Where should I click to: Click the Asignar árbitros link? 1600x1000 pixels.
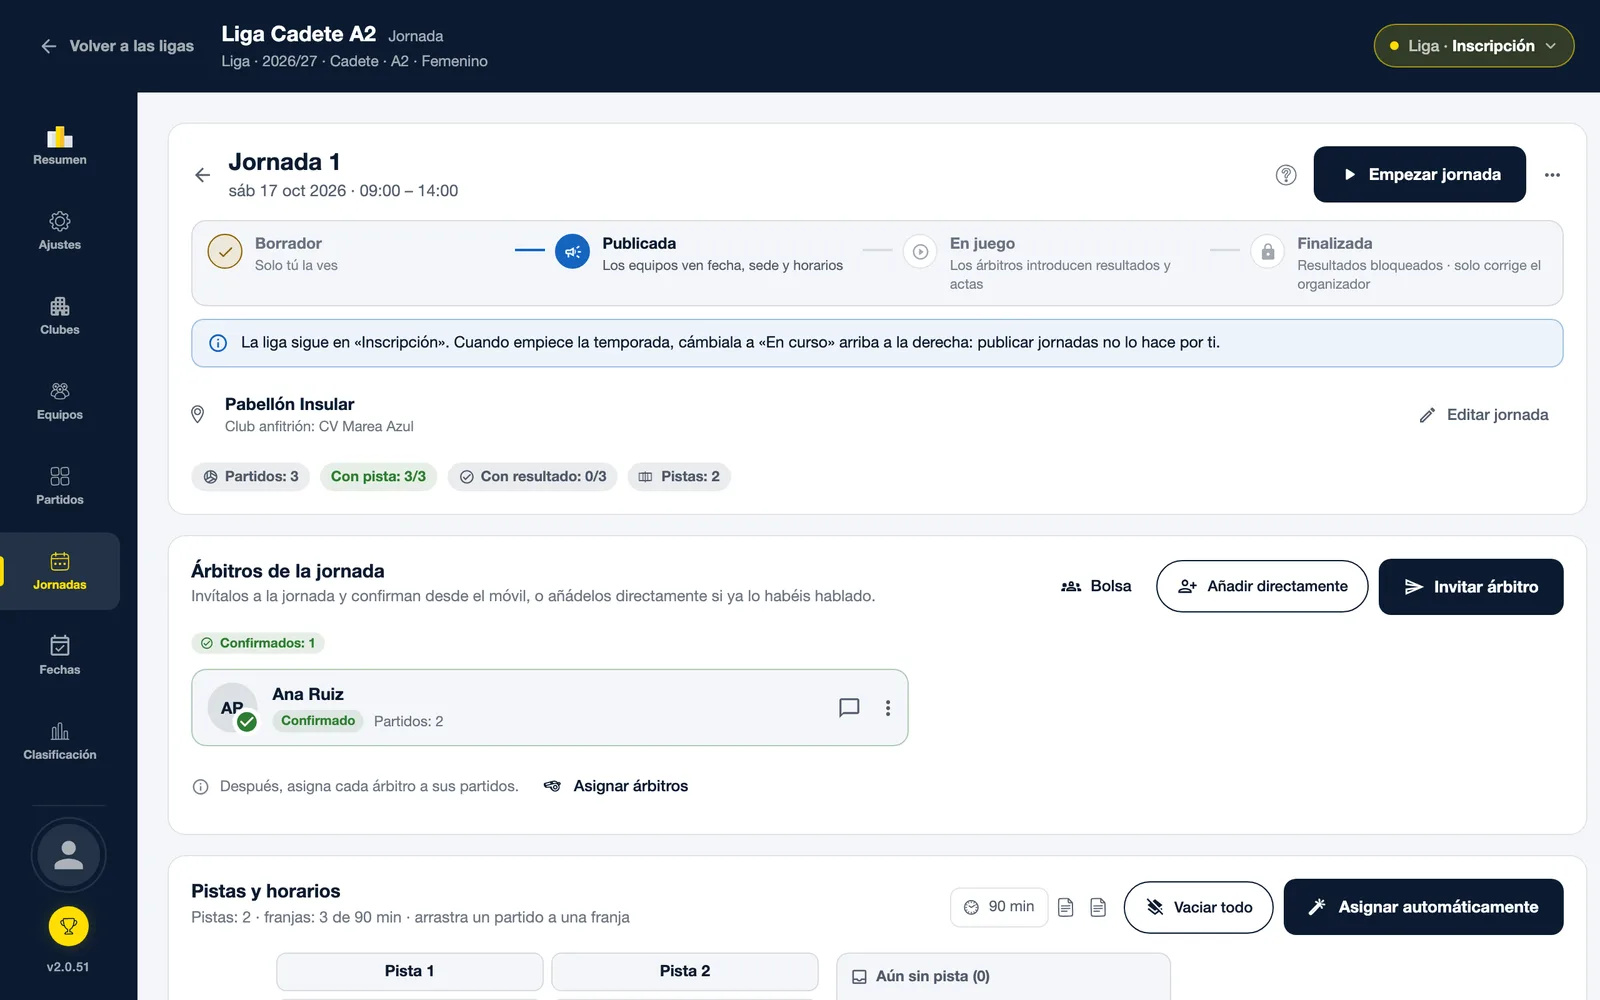(616, 786)
